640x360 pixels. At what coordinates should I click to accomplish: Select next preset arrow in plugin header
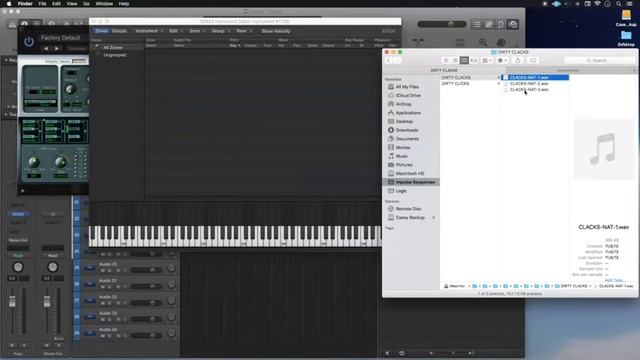57,49
